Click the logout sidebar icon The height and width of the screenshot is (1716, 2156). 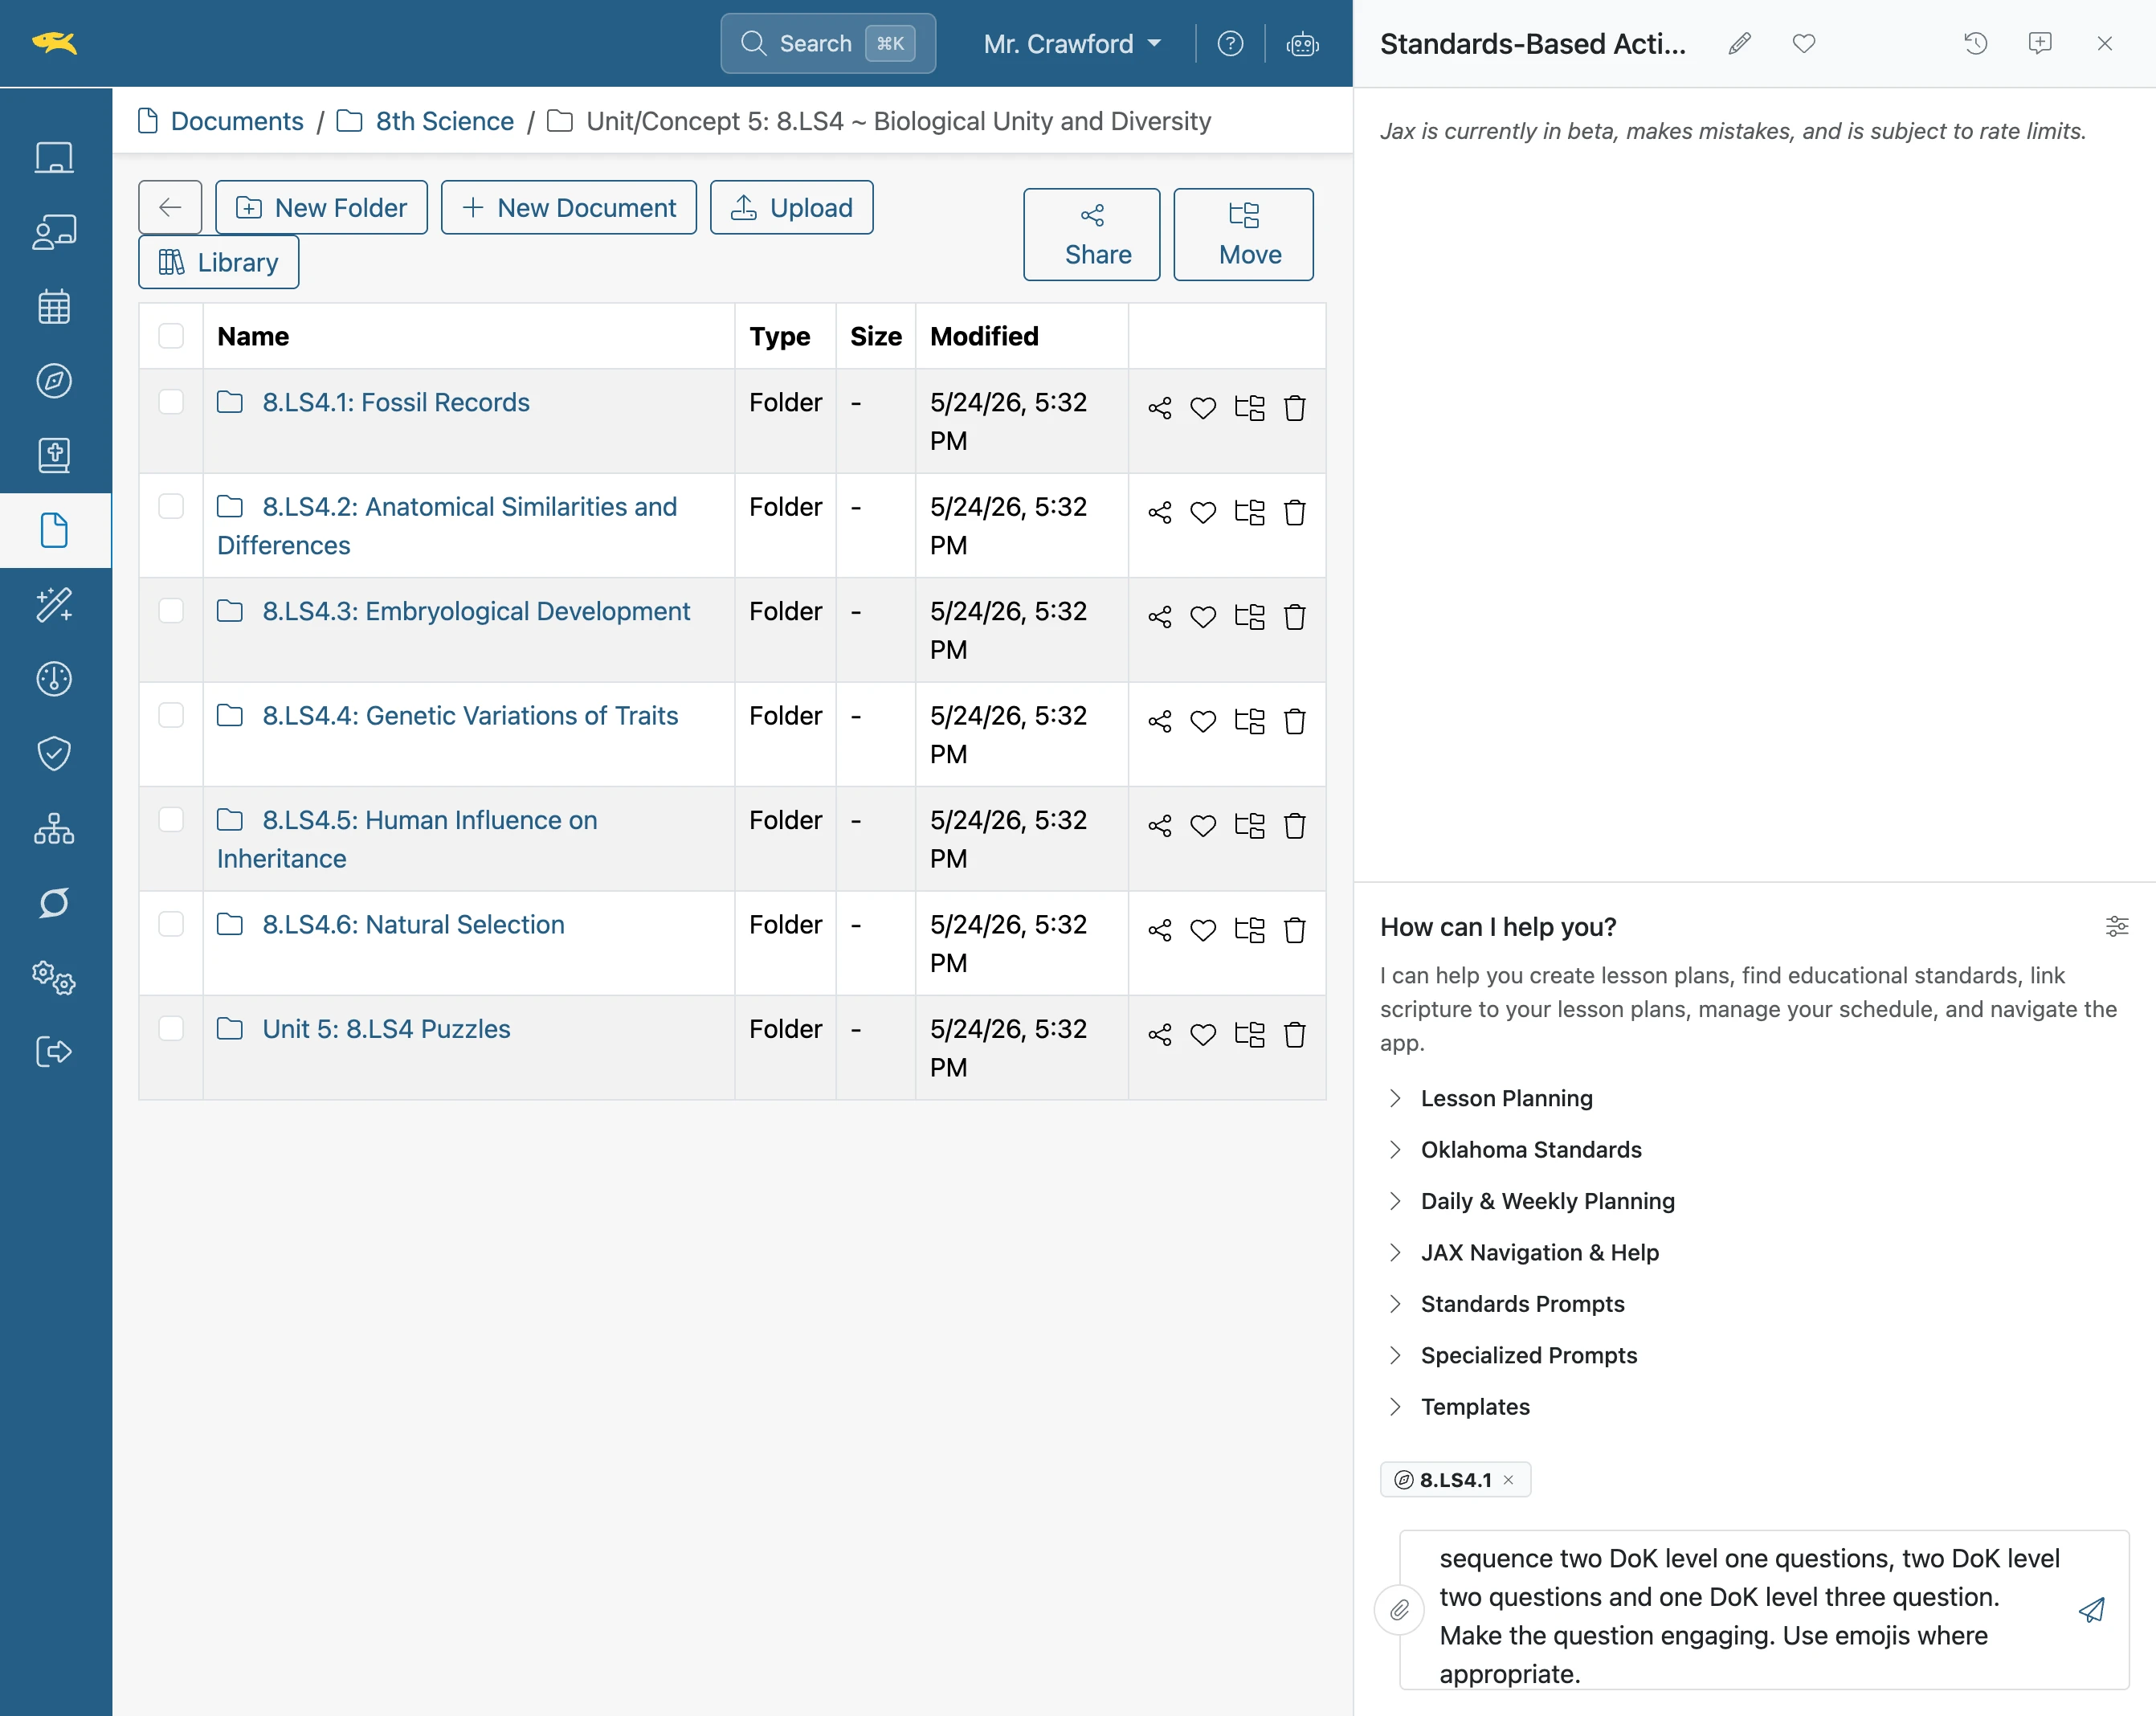(x=54, y=1051)
